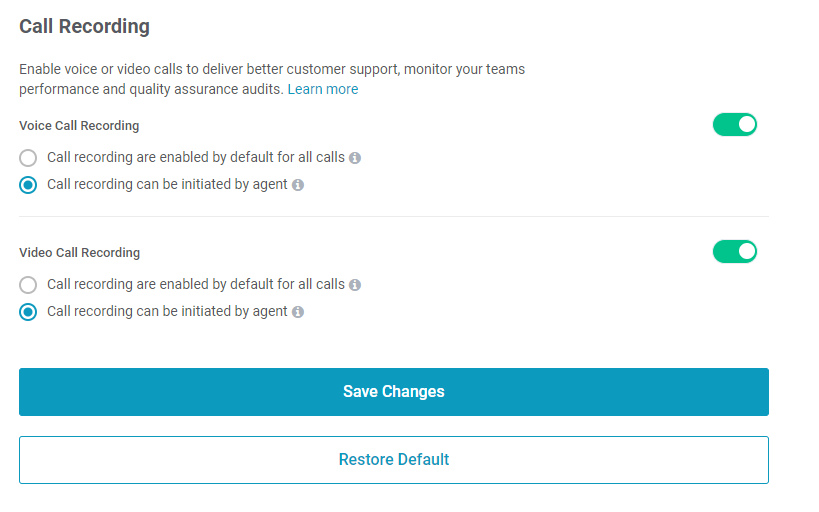Click the Voice Call Recording section label
Image resolution: width=819 pixels, height=512 pixels.
(x=79, y=126)
